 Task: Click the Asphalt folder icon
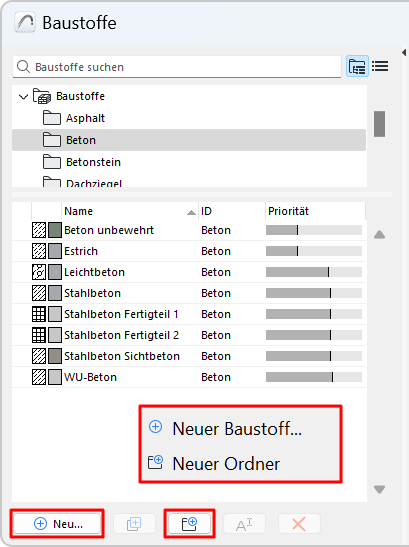pyautogui.click(x=52, y=118)
